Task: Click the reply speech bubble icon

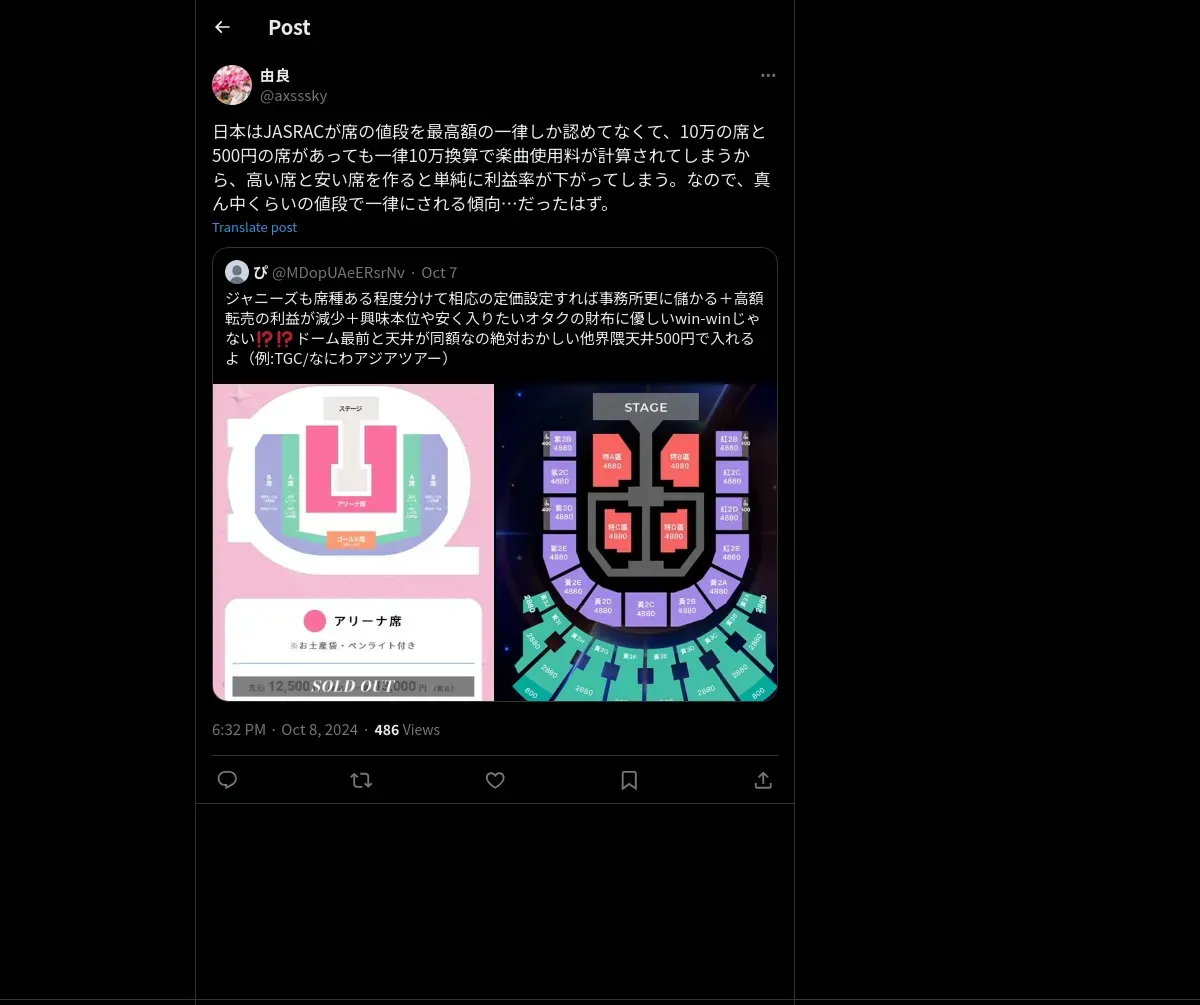Action: coord(227,780)
